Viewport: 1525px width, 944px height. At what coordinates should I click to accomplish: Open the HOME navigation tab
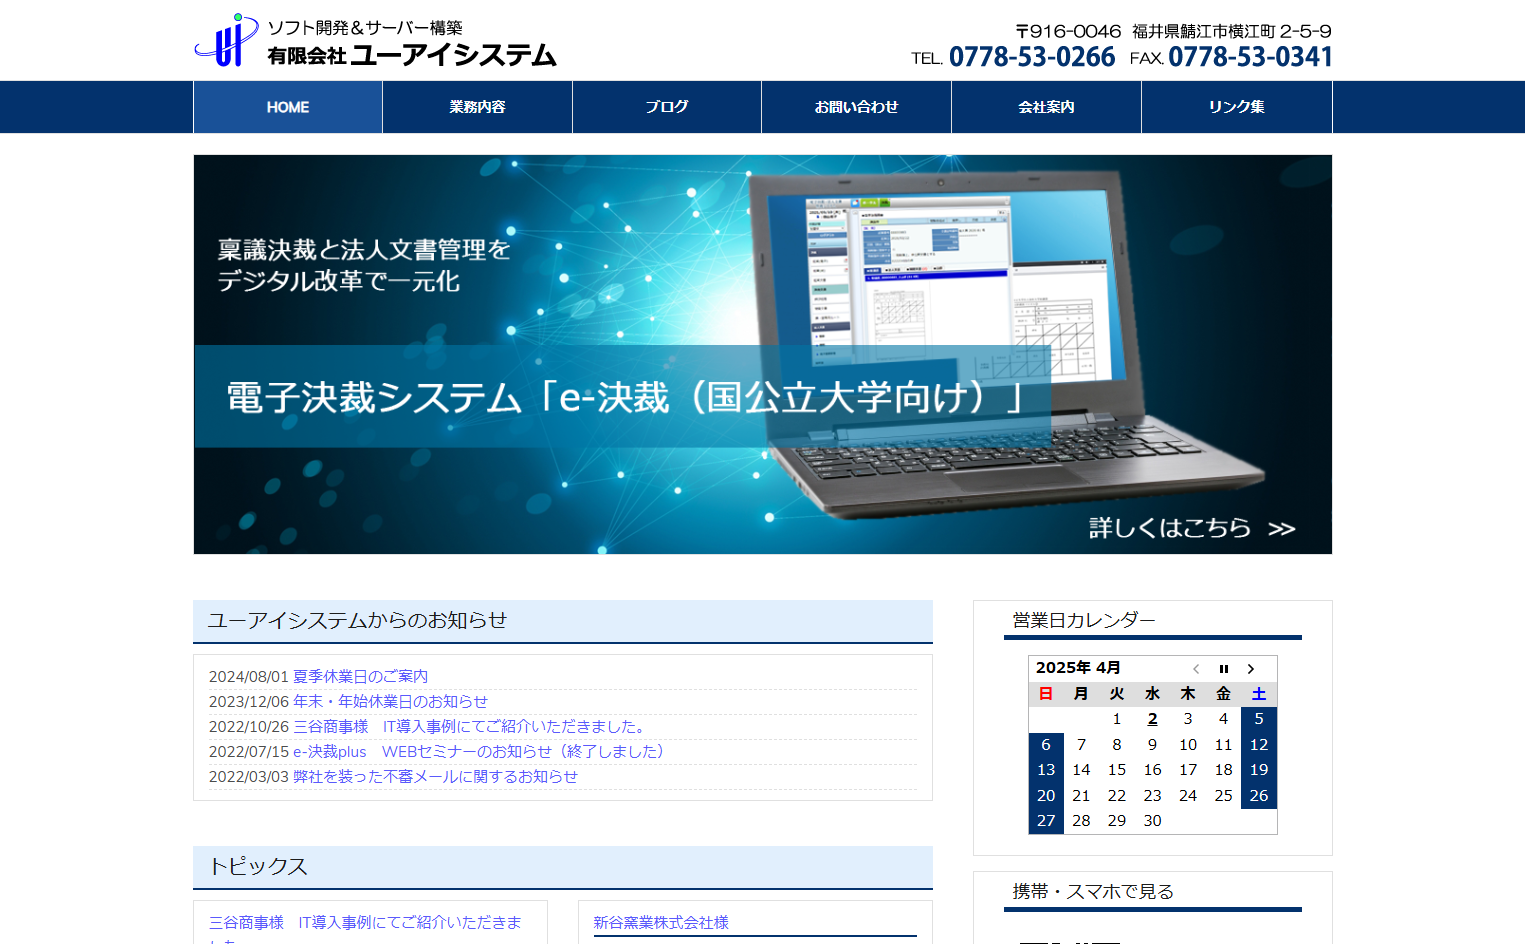pyautogui.click(x=288, y=107)
